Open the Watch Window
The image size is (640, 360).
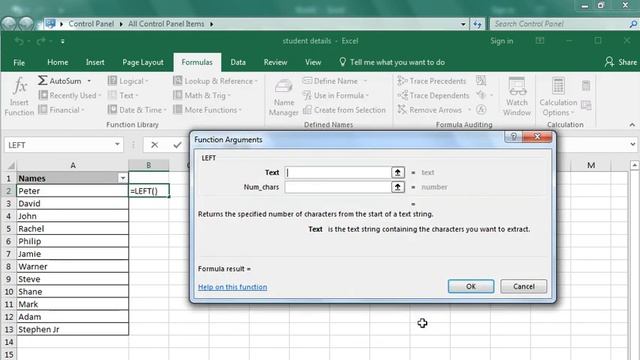click(517, 97)
